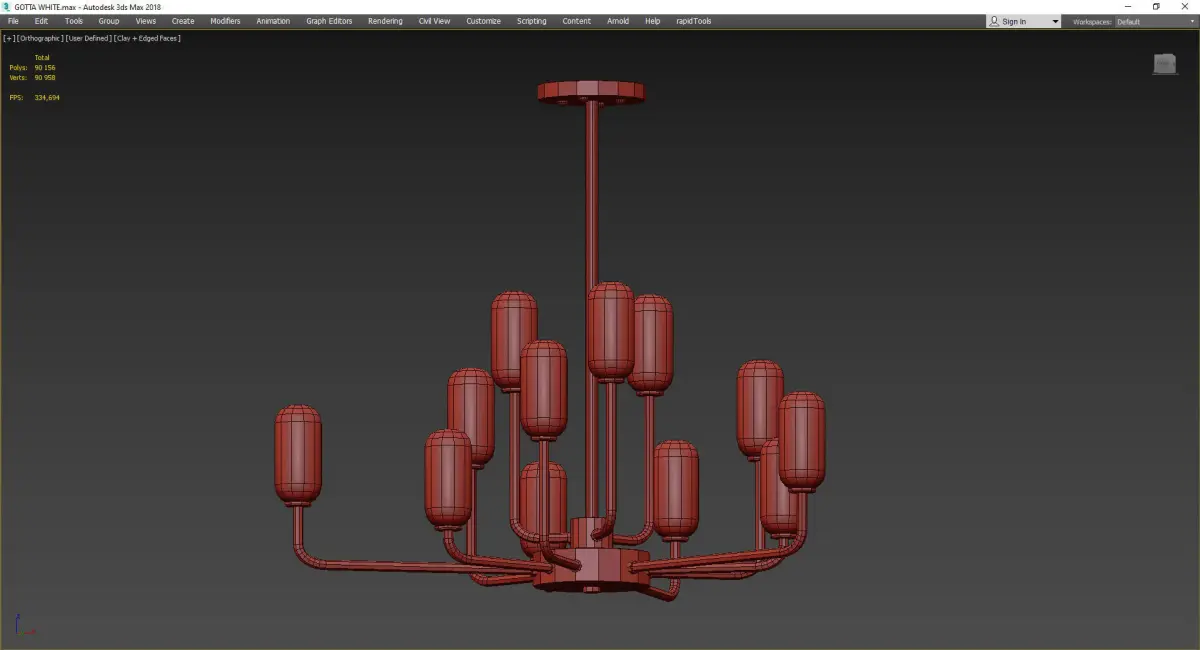The image size is (1200, 650).
Task: Open the Scripting menu
Action: [531, 21]
